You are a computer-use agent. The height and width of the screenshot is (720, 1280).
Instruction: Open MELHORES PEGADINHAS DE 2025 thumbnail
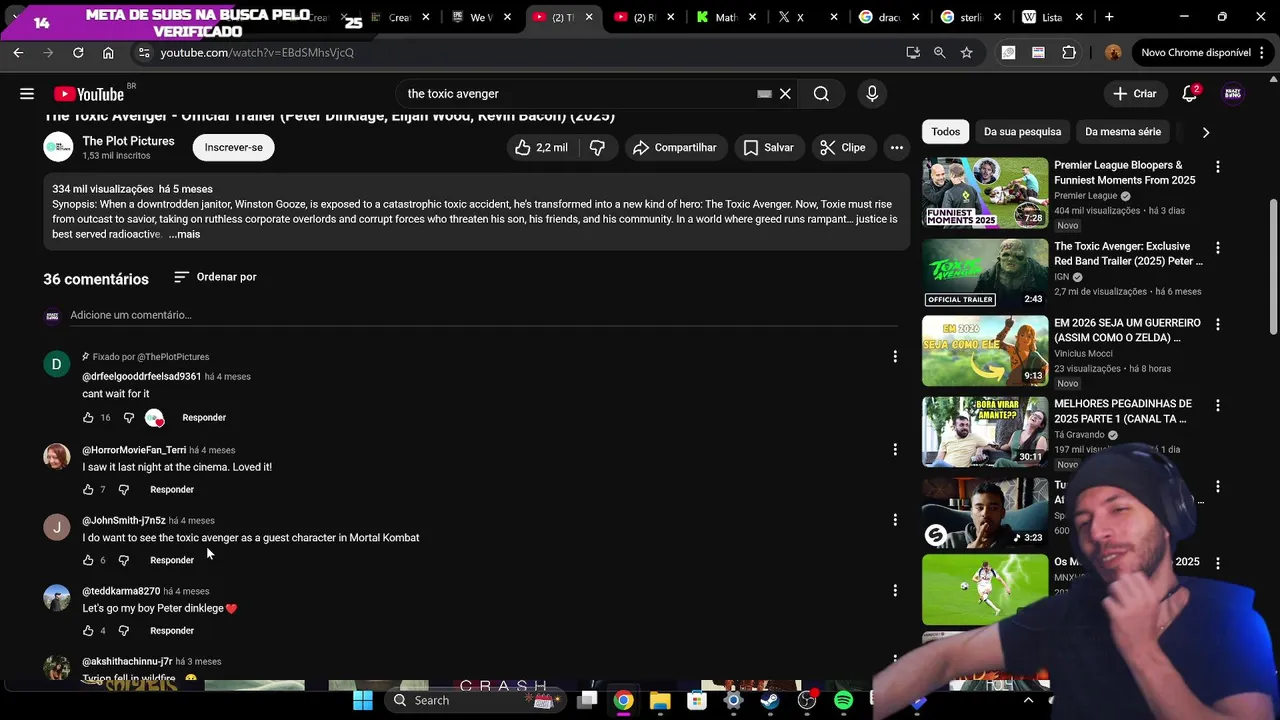[x=985, y=432]
